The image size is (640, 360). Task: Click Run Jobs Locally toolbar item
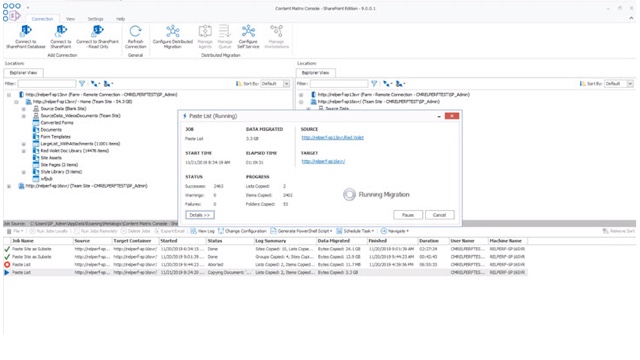[x=49, y=231]
